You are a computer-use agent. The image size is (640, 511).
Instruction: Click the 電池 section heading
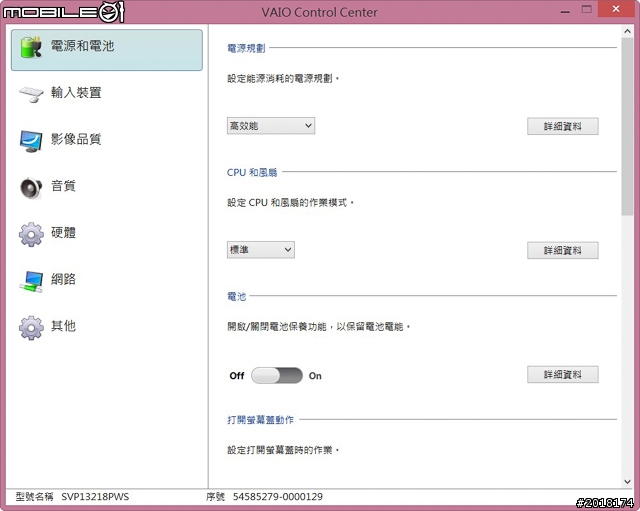click(x=236, y=296)
